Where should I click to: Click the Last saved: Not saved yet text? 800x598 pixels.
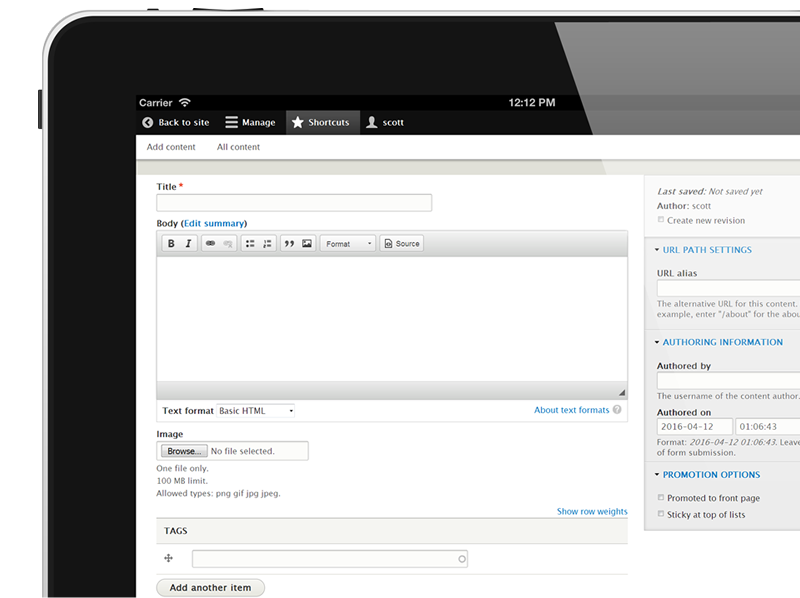710,191
